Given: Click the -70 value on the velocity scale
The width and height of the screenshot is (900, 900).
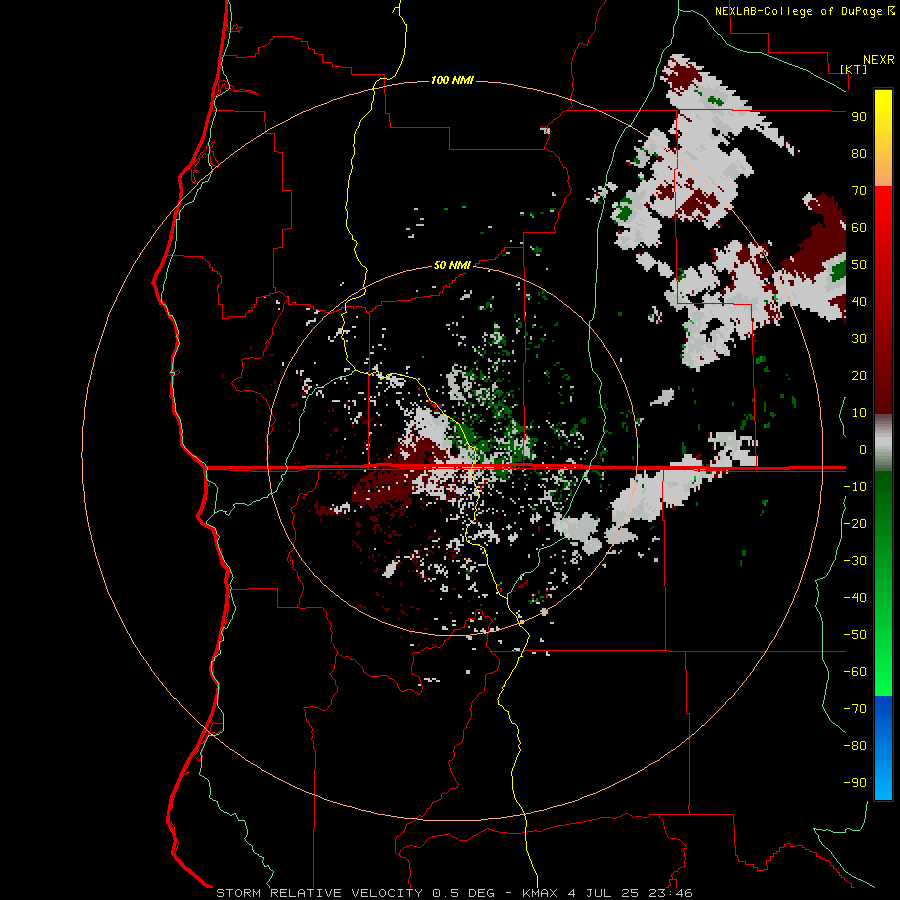Looking at the screenshot, I should (855, 709).
